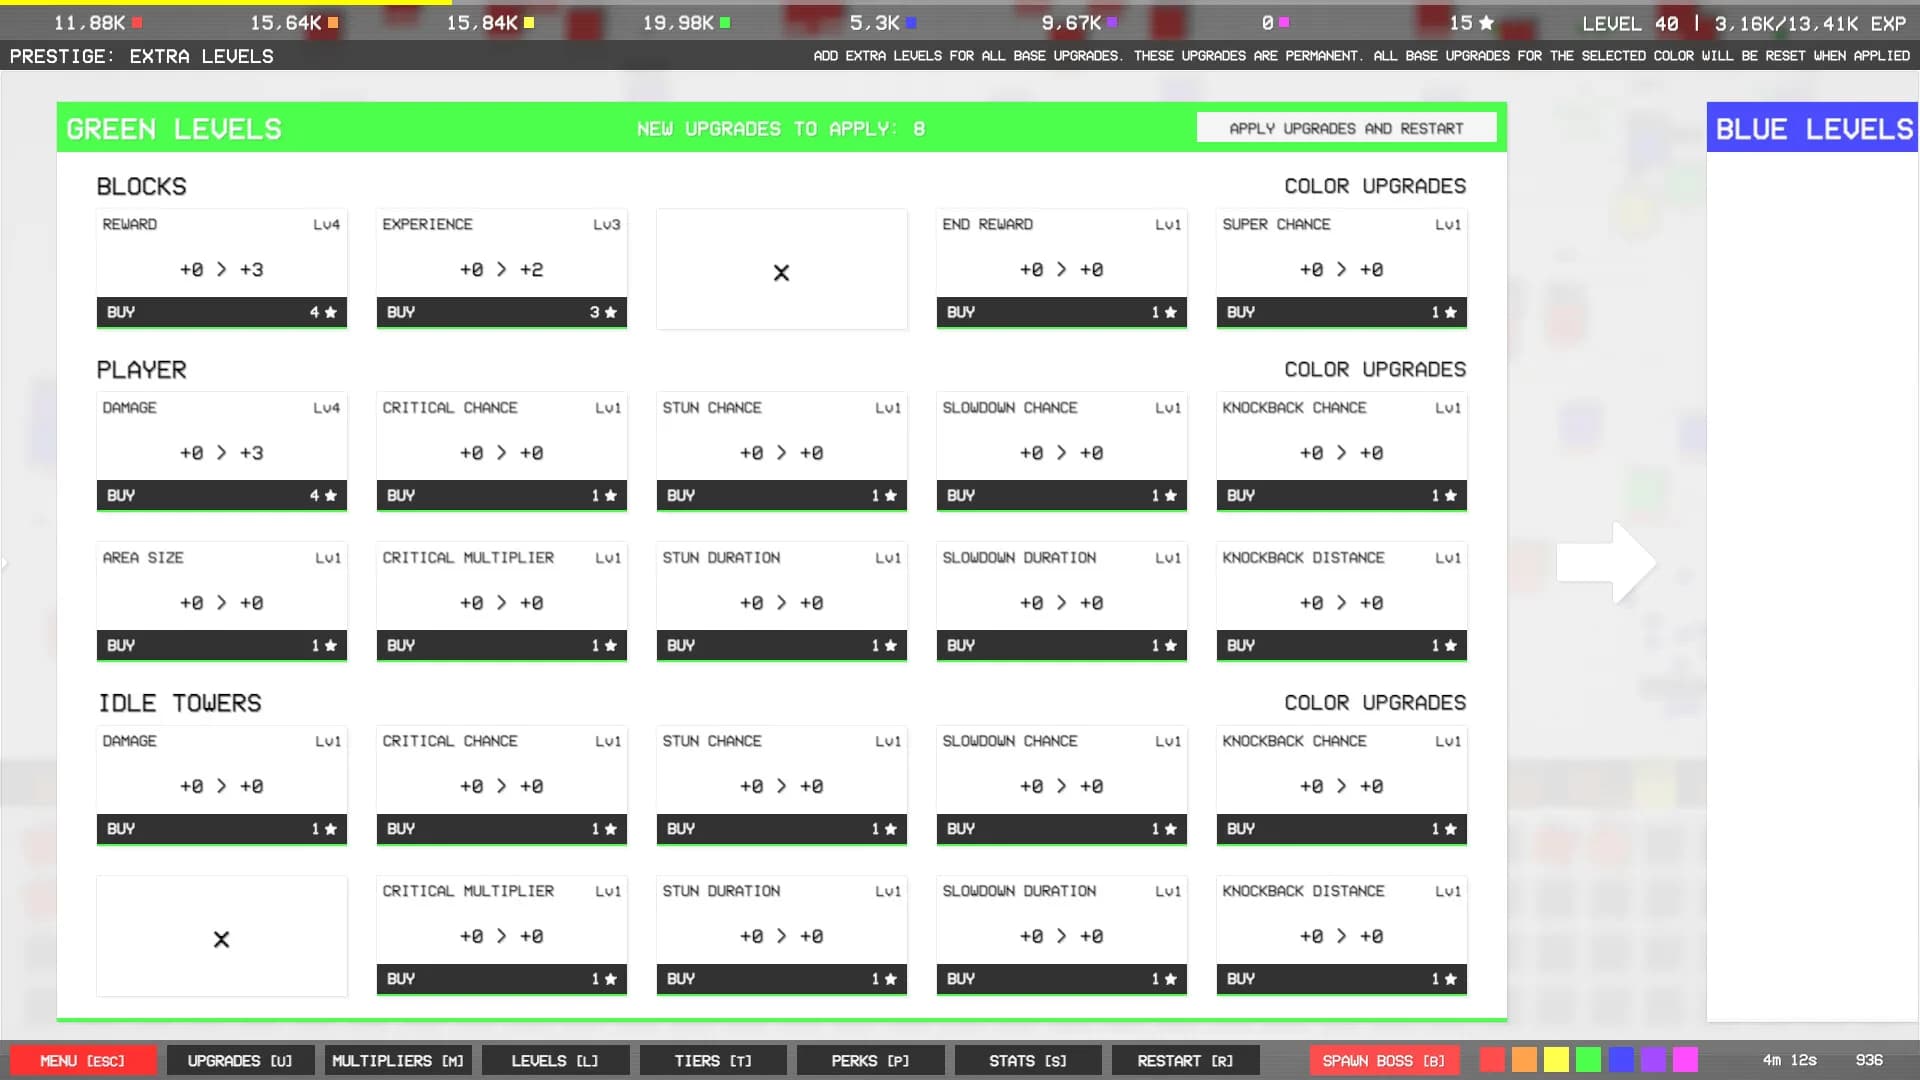
Task: Open the Multipliers [M] tab
Action: tap(398, 1061)
